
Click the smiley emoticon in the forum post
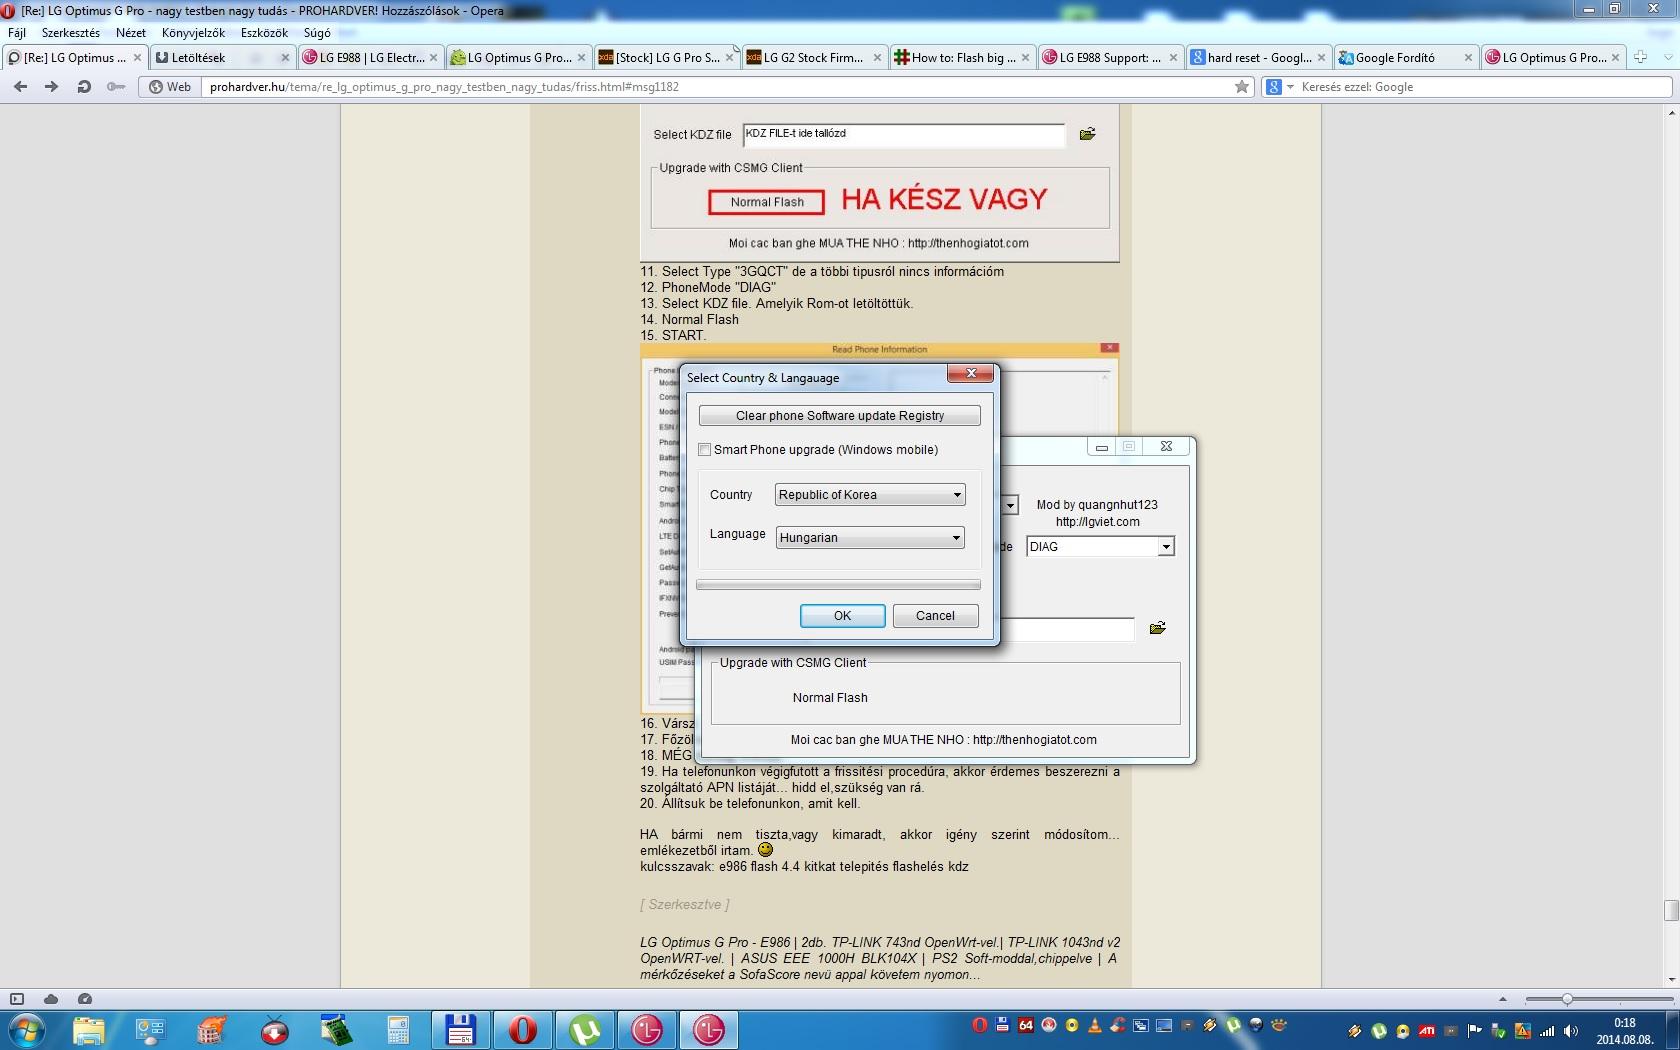click(x=765, y=850)
